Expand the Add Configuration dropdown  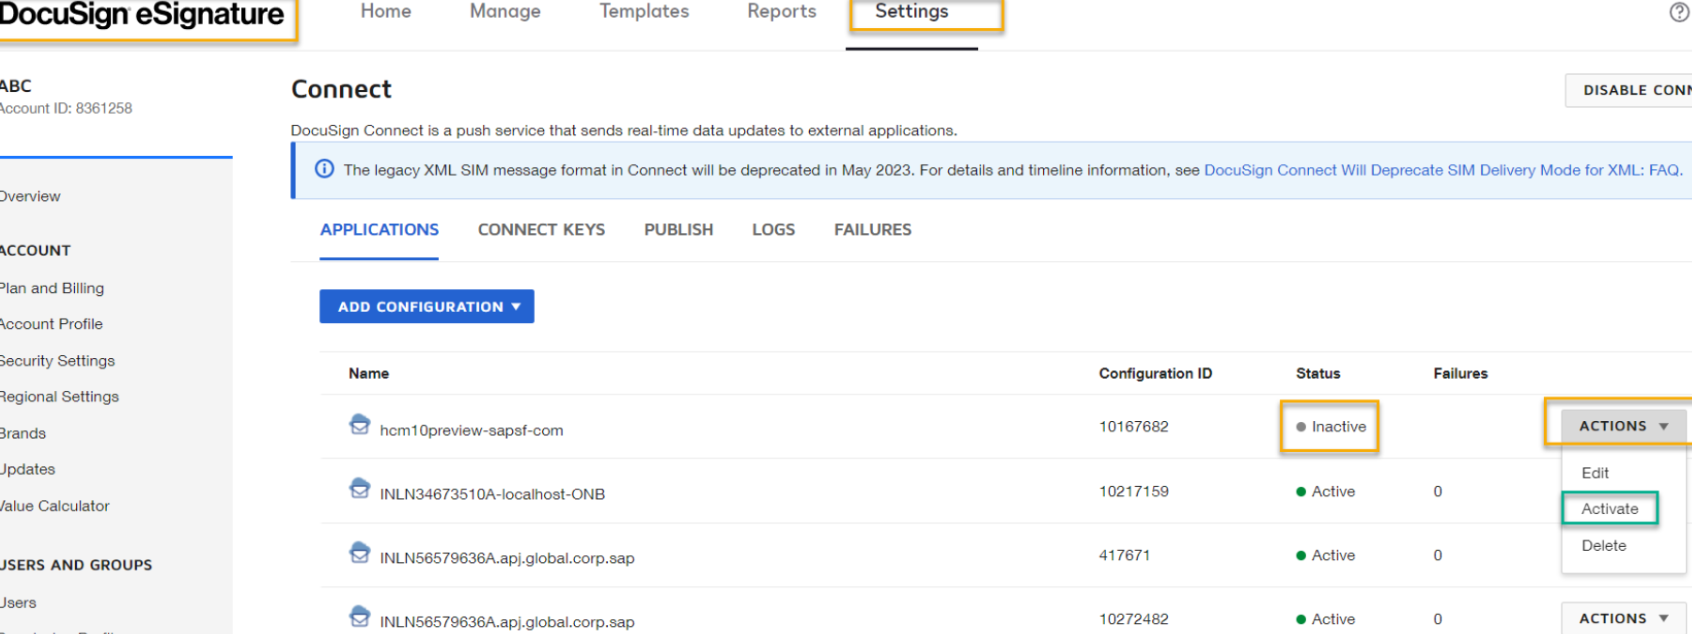tap(427, 307)
